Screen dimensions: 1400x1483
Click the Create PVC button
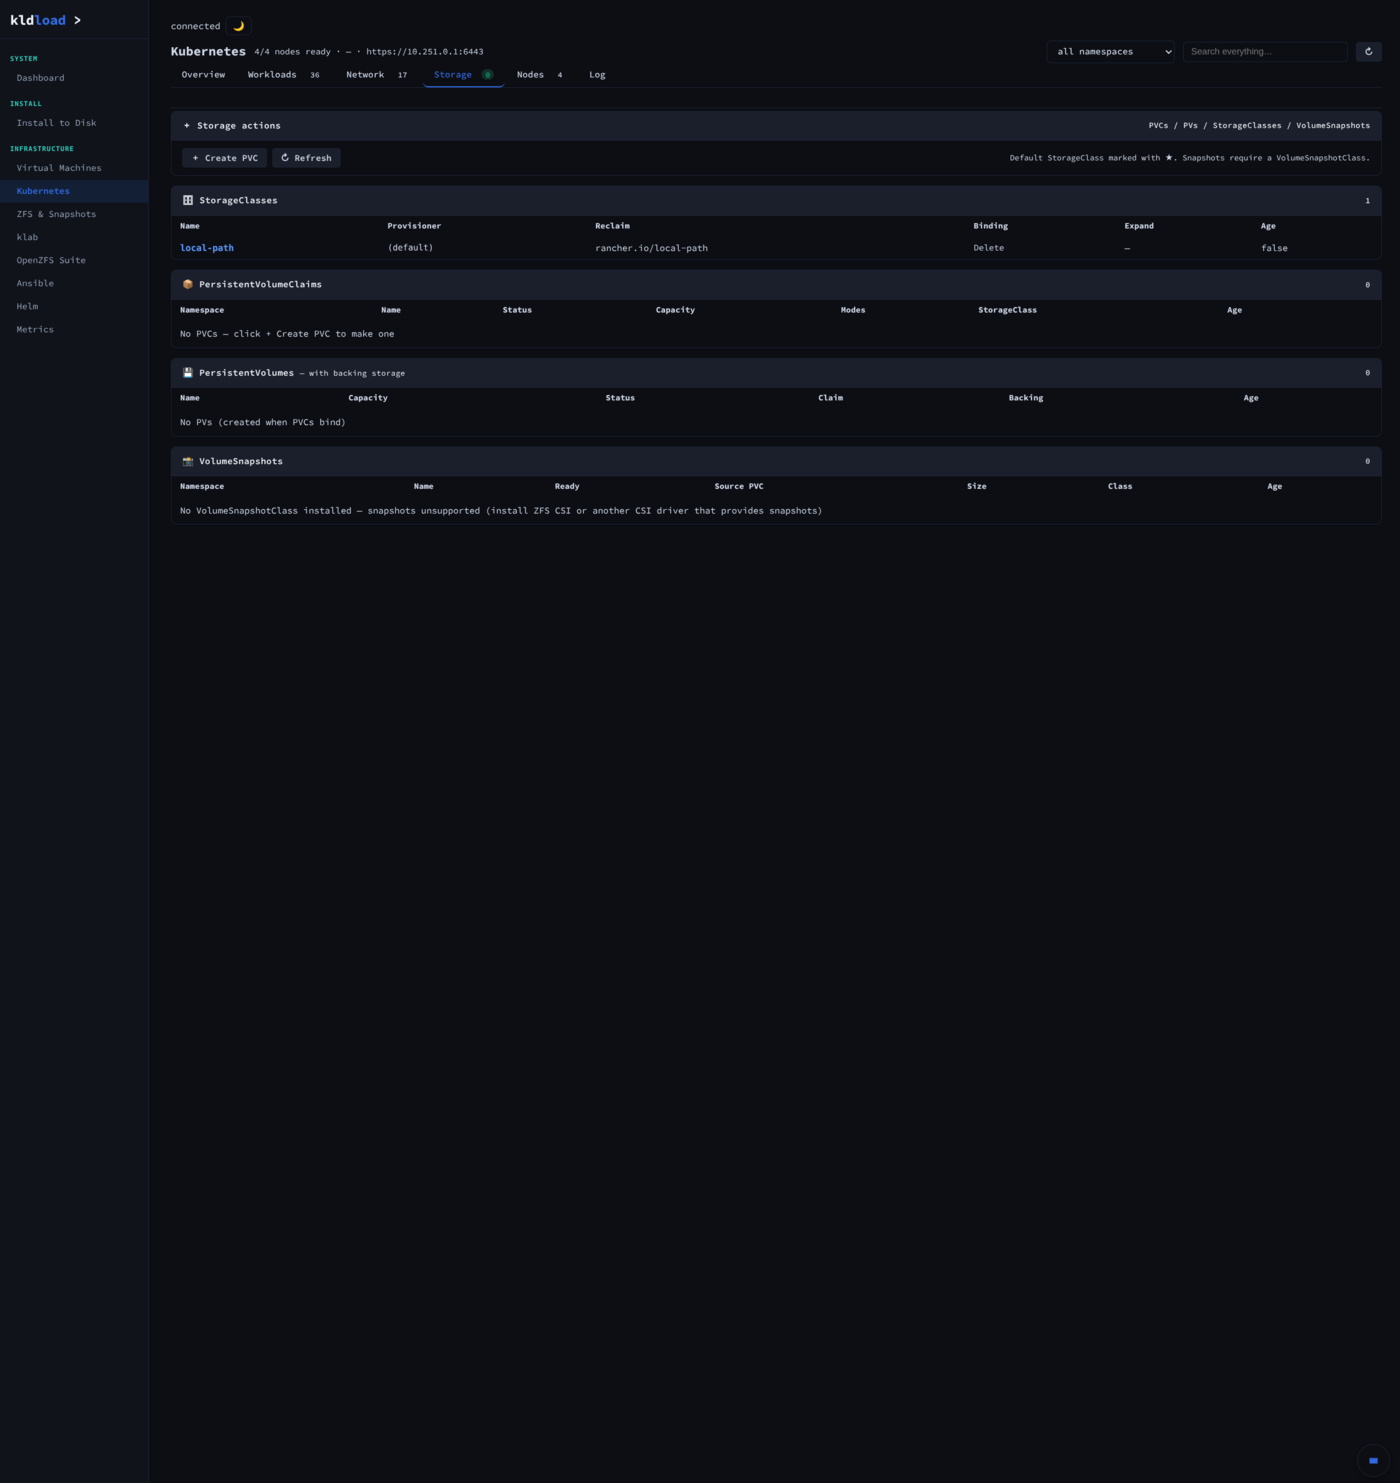(x=225, y=158)
